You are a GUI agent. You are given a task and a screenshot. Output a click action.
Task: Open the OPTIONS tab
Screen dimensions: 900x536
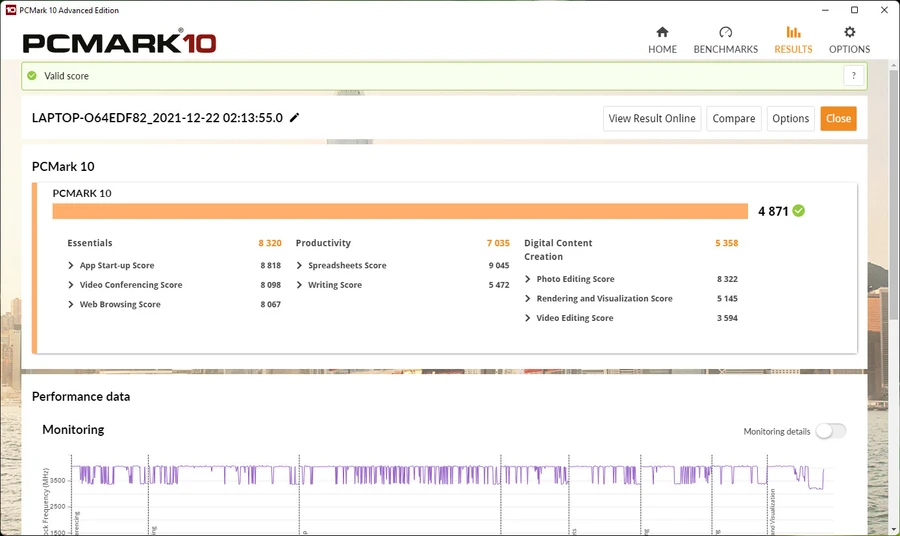click(x=849, y=40)
